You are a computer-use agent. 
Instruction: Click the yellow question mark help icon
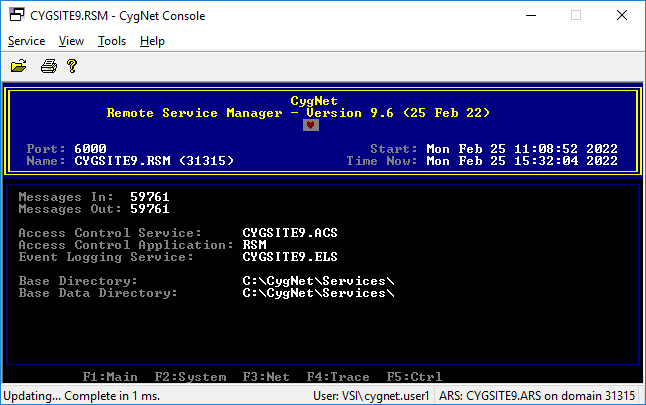click(x=72, y=66)
